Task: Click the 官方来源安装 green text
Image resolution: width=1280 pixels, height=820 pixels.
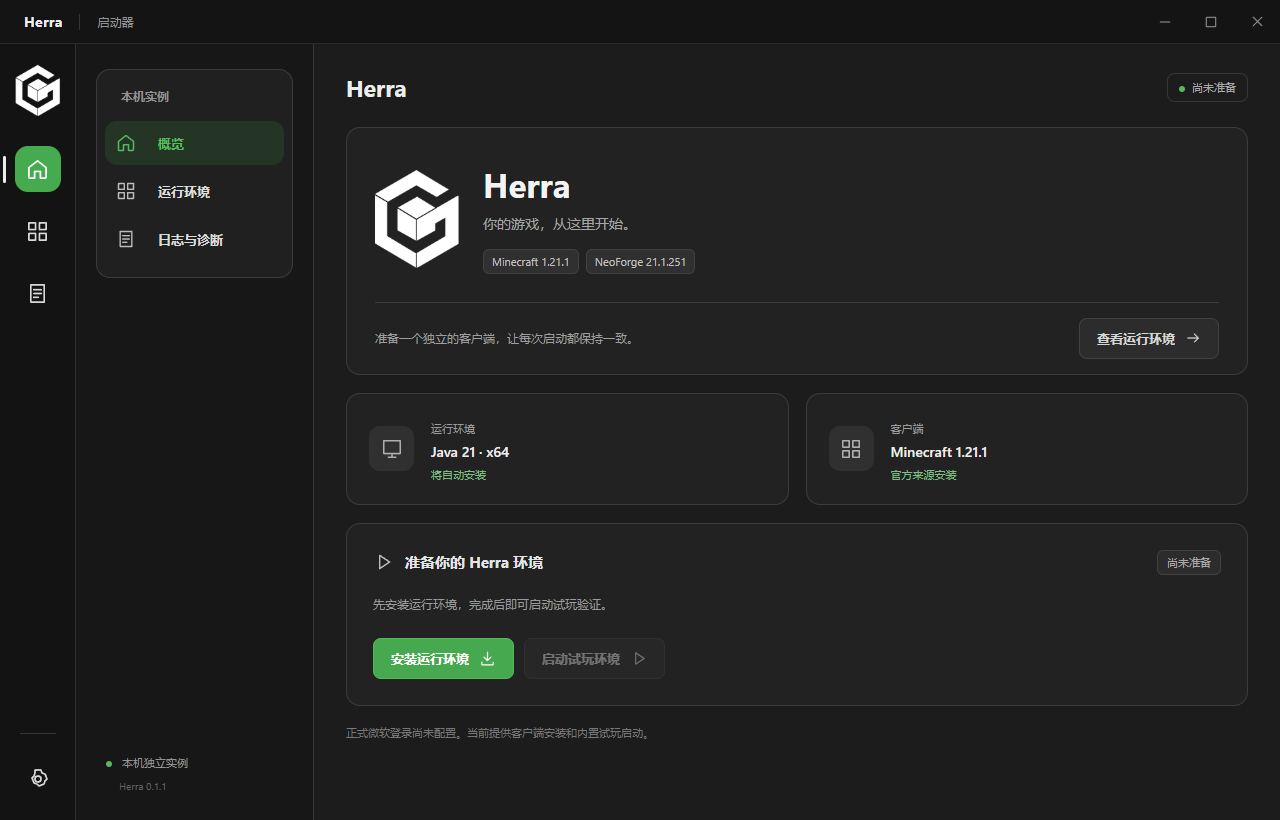Action: click(x=924, y=475)
